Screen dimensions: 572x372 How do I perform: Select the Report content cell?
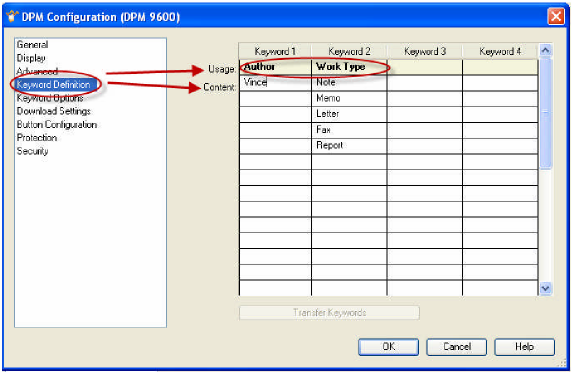coord(349,146)
